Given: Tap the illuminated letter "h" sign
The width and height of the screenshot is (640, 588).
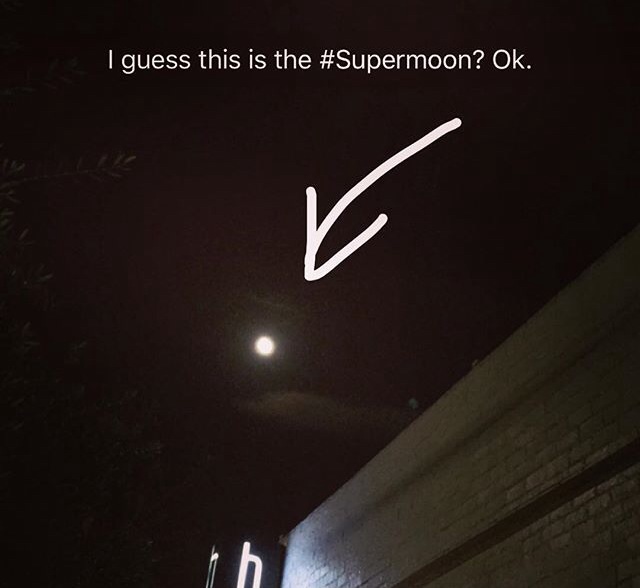Looking at the screenshot, I should pos(250,566).
